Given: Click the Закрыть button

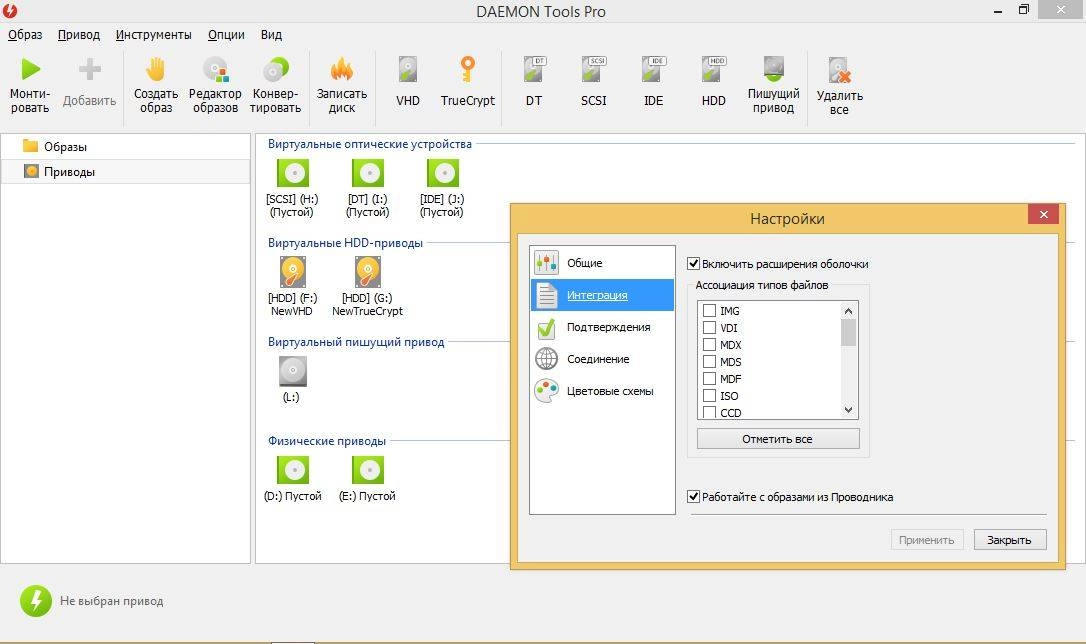Looking at the screenshot, I should tap(1010, 540).
